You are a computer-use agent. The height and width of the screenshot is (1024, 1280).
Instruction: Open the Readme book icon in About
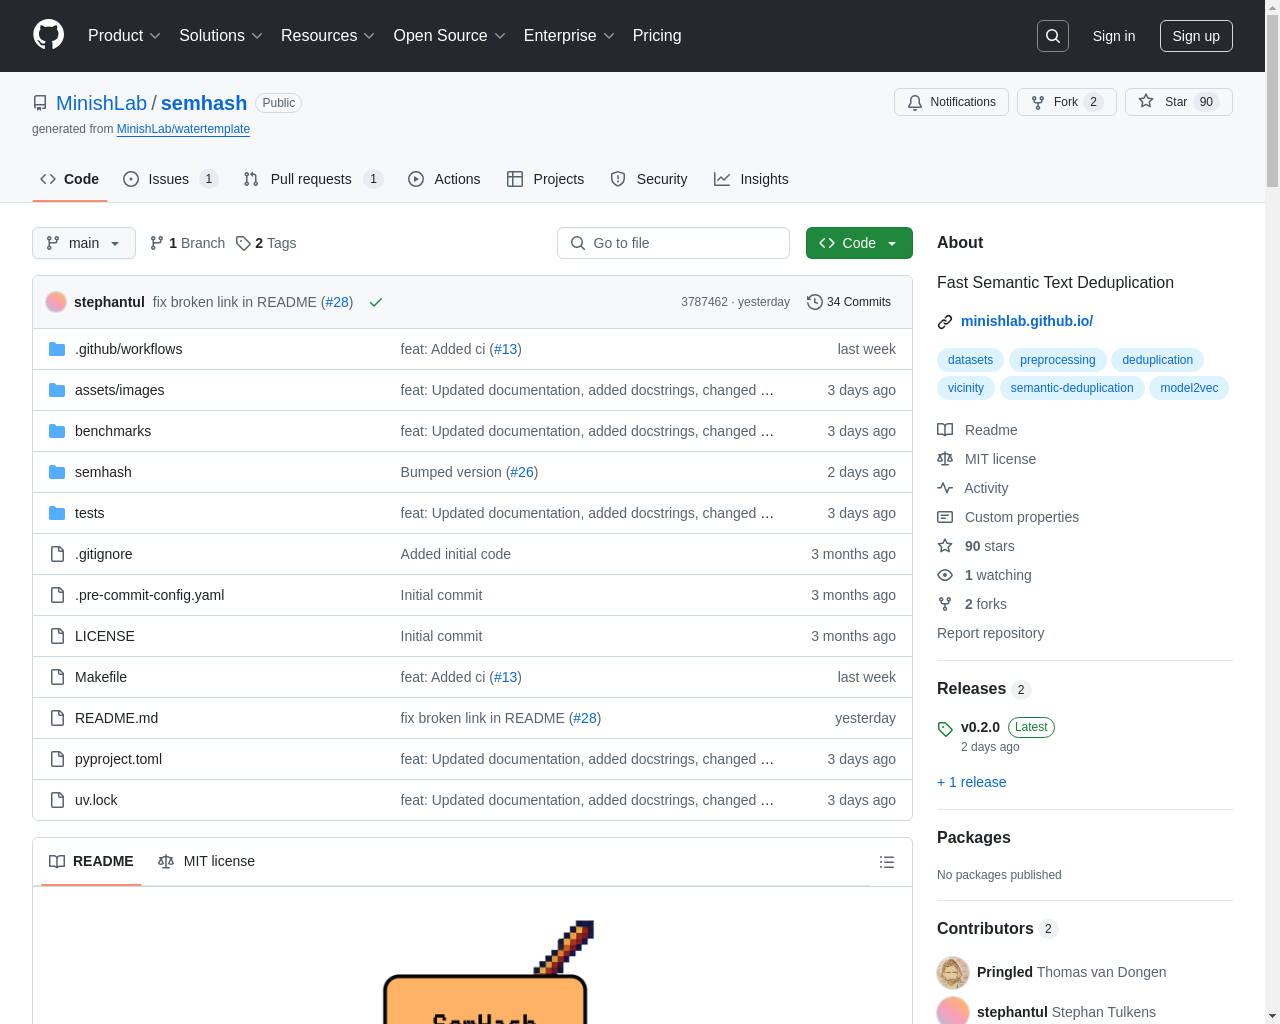coord(945,430)
